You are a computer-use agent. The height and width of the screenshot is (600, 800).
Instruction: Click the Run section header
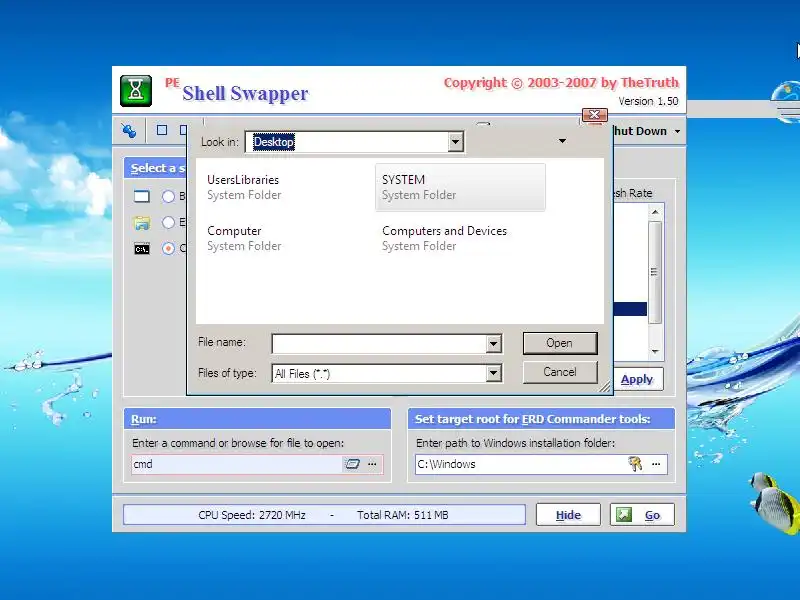257,419
